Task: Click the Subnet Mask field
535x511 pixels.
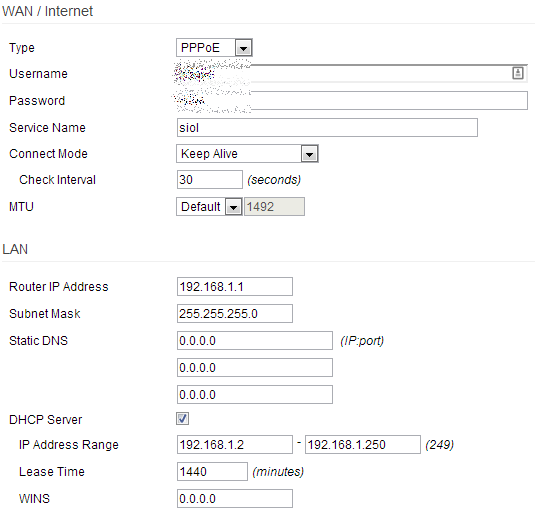Action: coord(235,313)
